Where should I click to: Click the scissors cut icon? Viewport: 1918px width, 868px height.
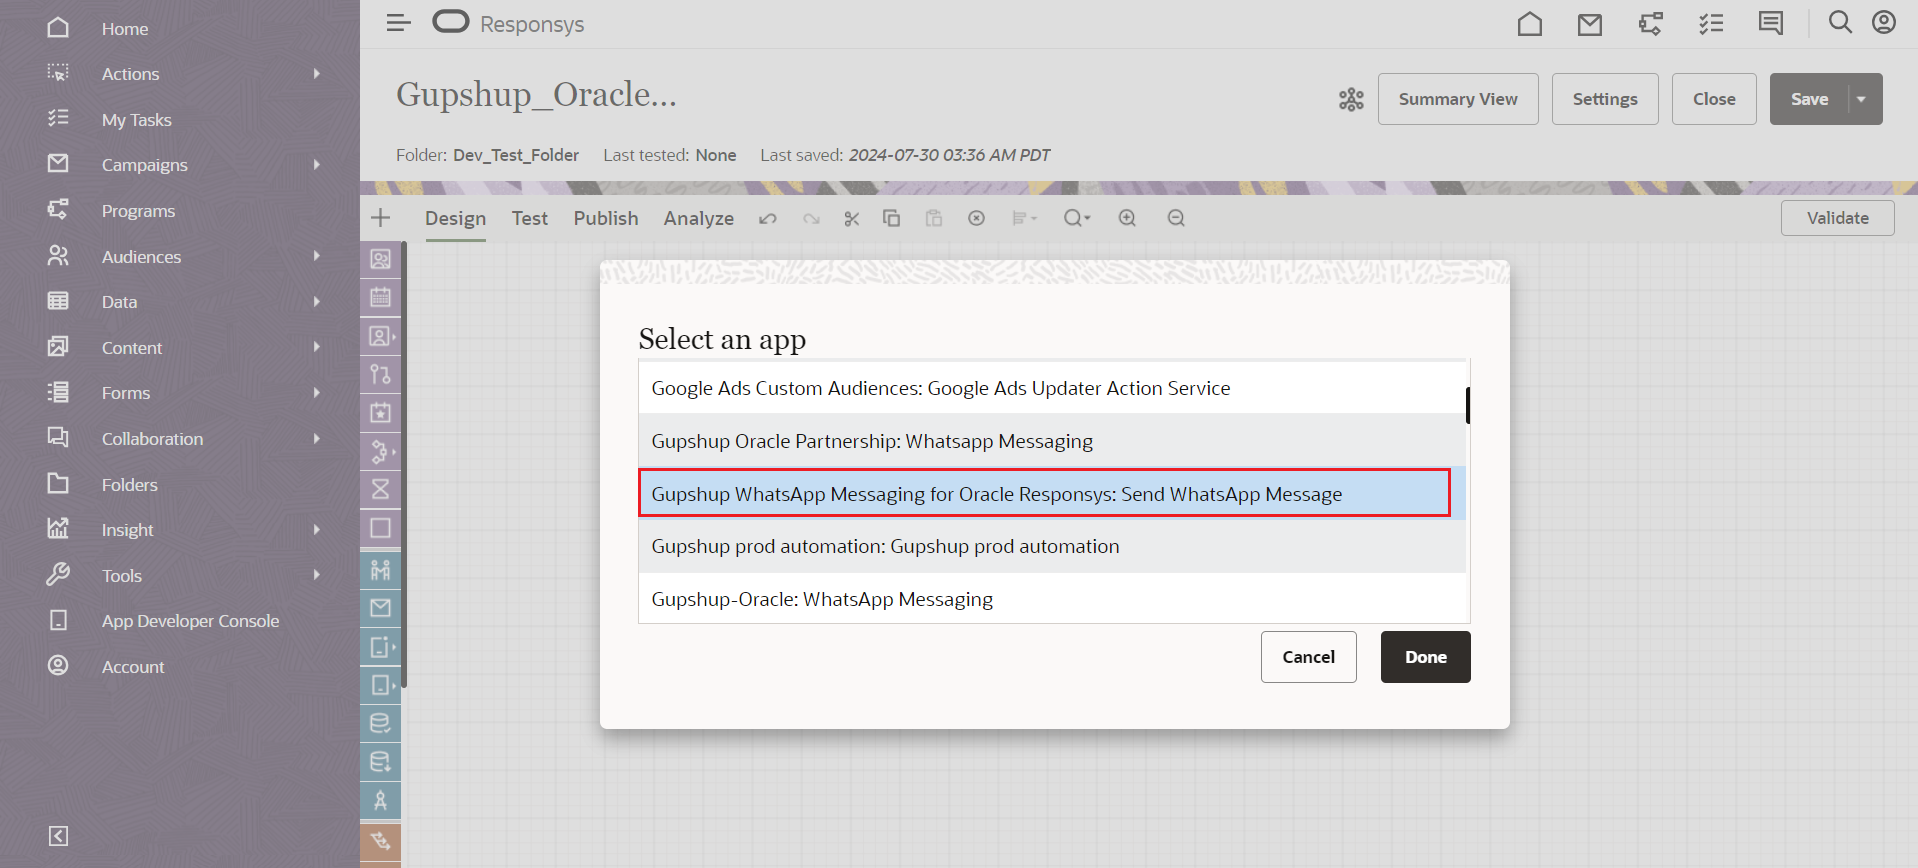pyautogui.click(x=852, y=218)
